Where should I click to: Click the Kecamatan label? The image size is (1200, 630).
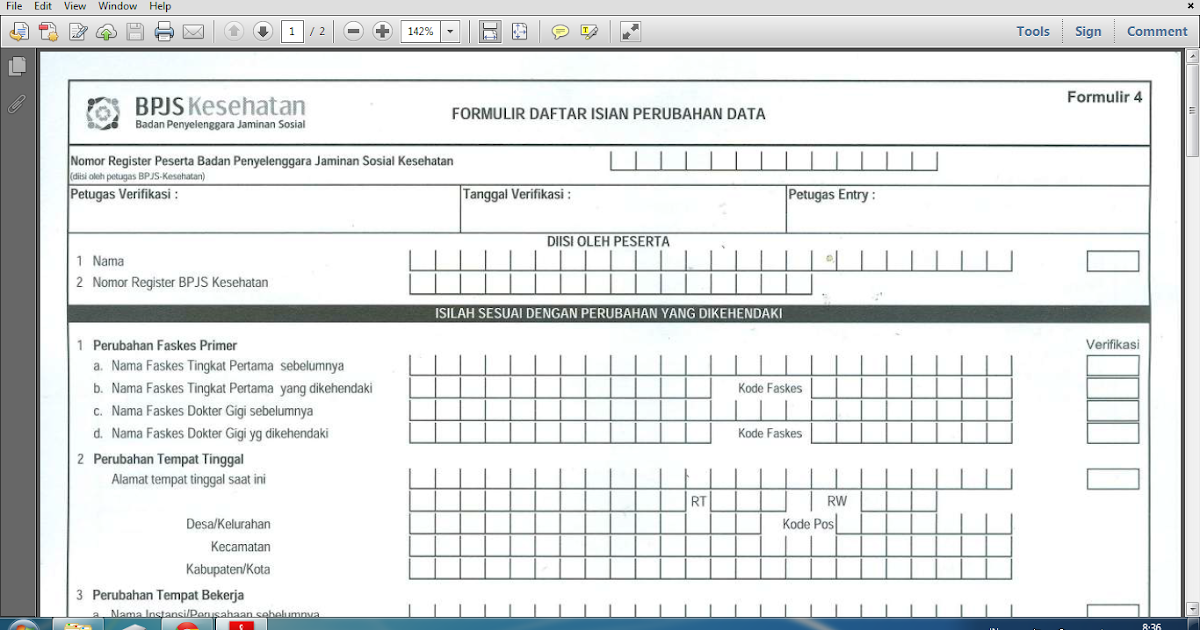241,547
